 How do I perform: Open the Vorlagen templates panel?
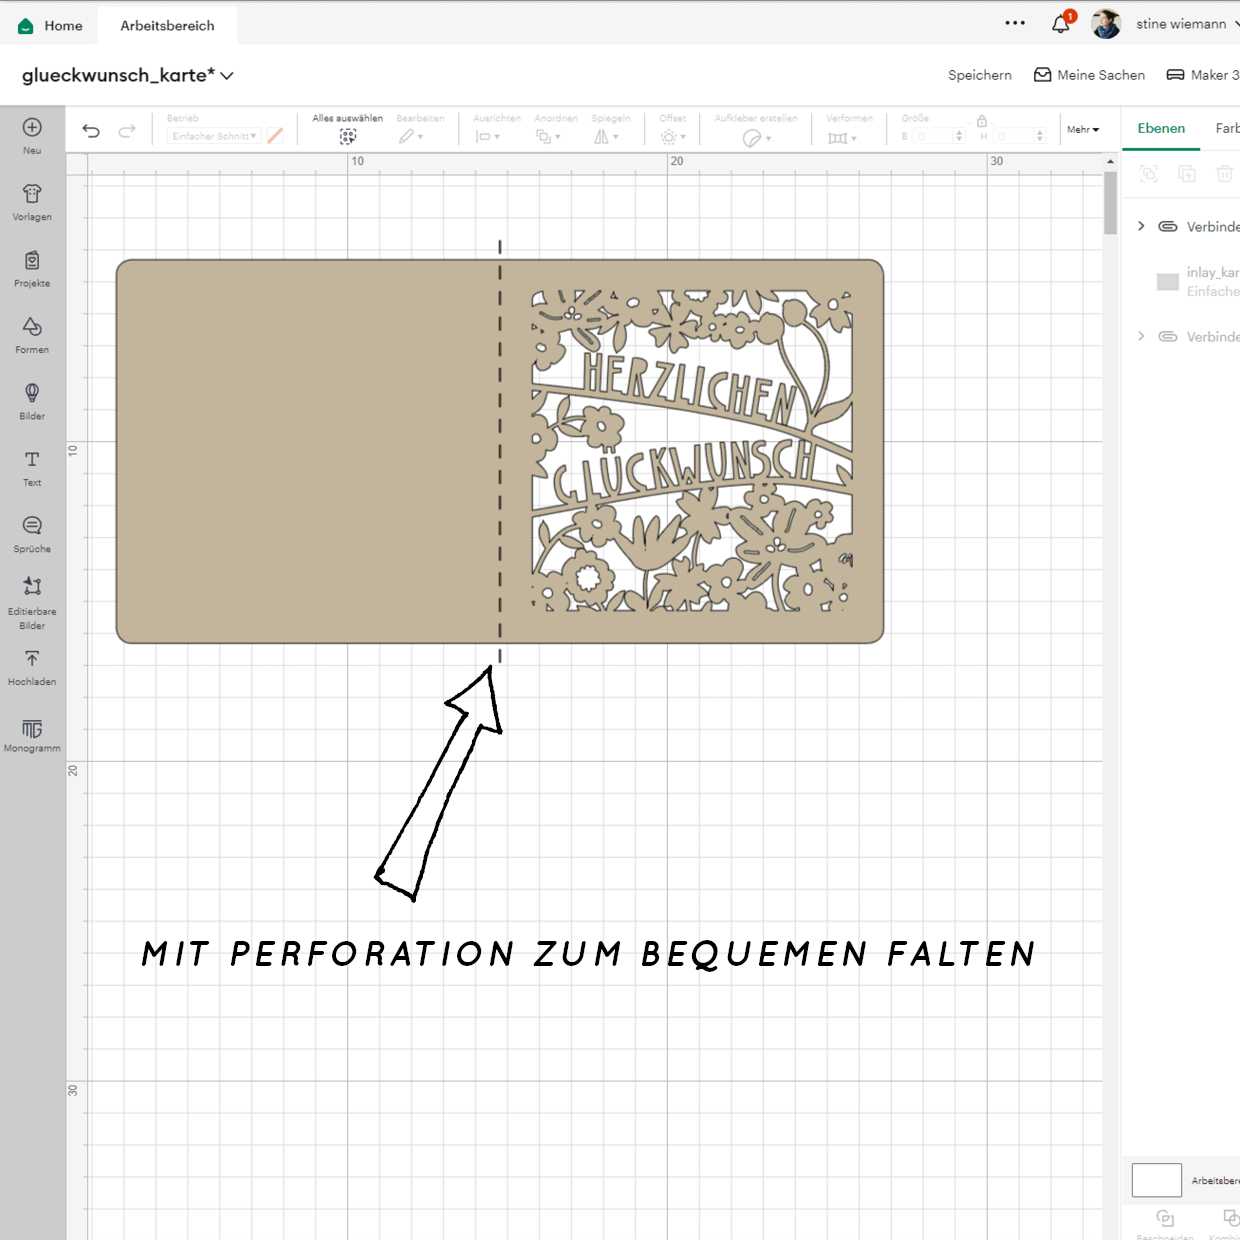point(32,201)
